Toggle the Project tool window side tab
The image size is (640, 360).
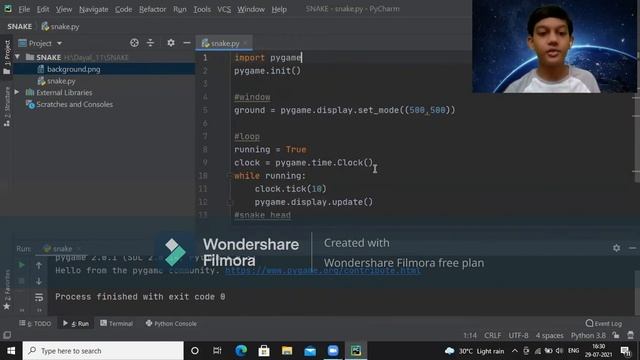[7, 57]
